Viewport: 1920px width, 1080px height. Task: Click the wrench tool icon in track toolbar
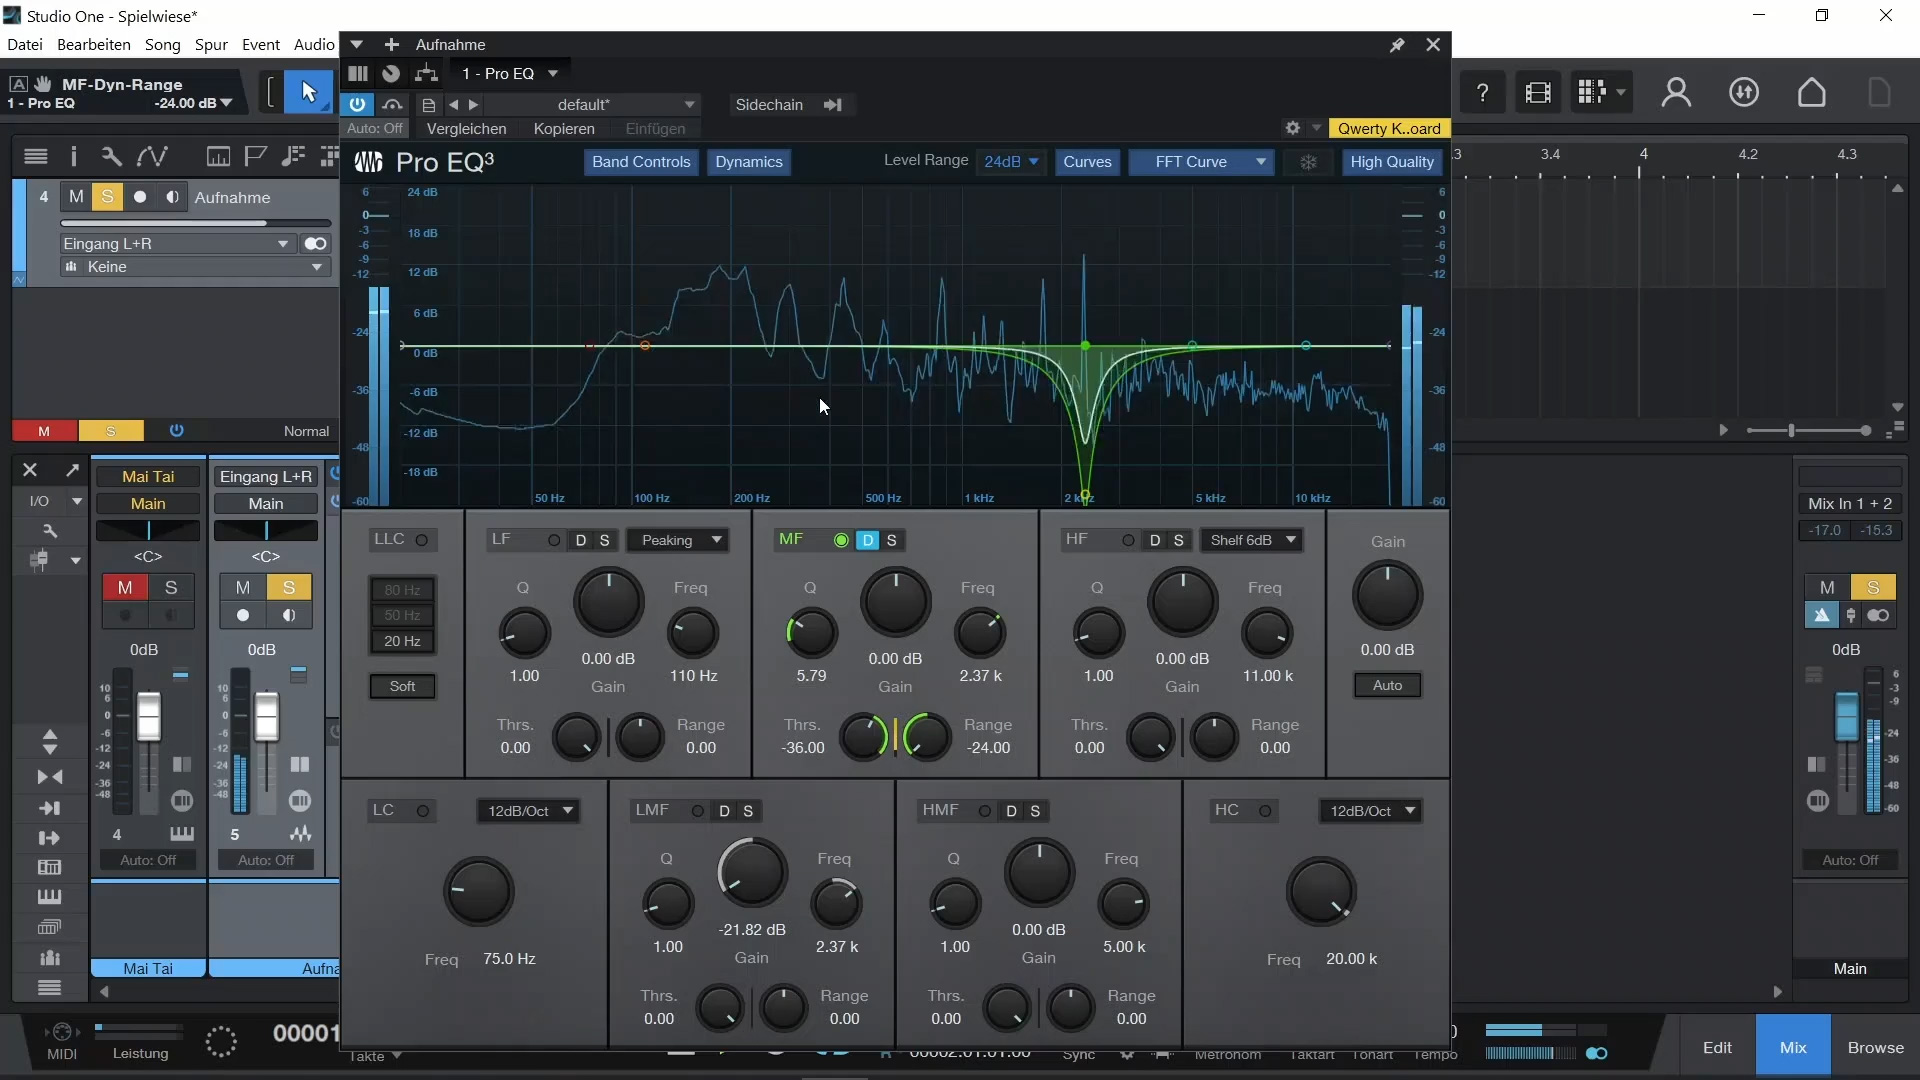111,156
